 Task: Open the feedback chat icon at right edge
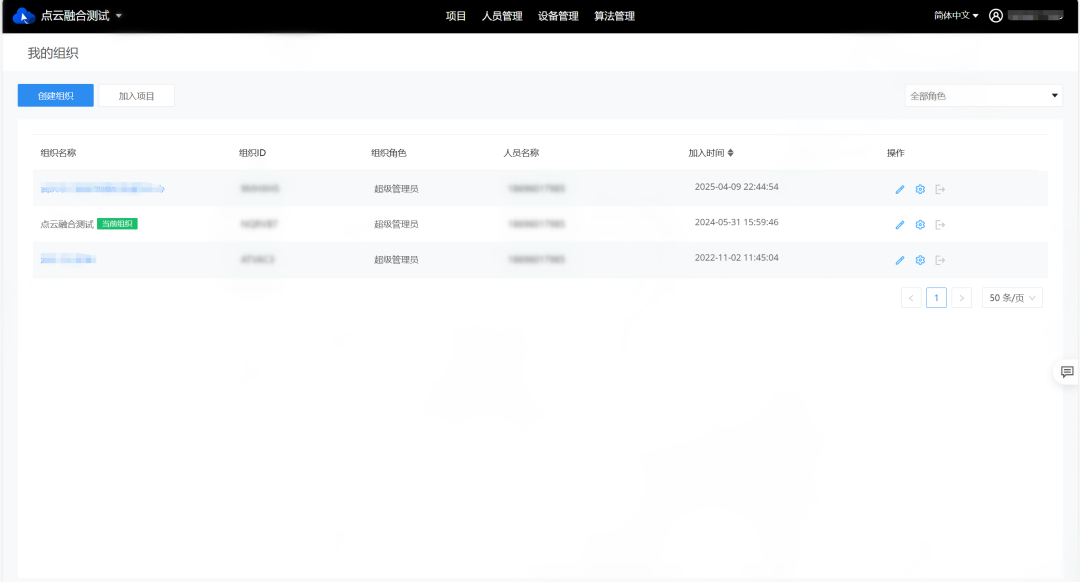click(x=1067, y=372)
